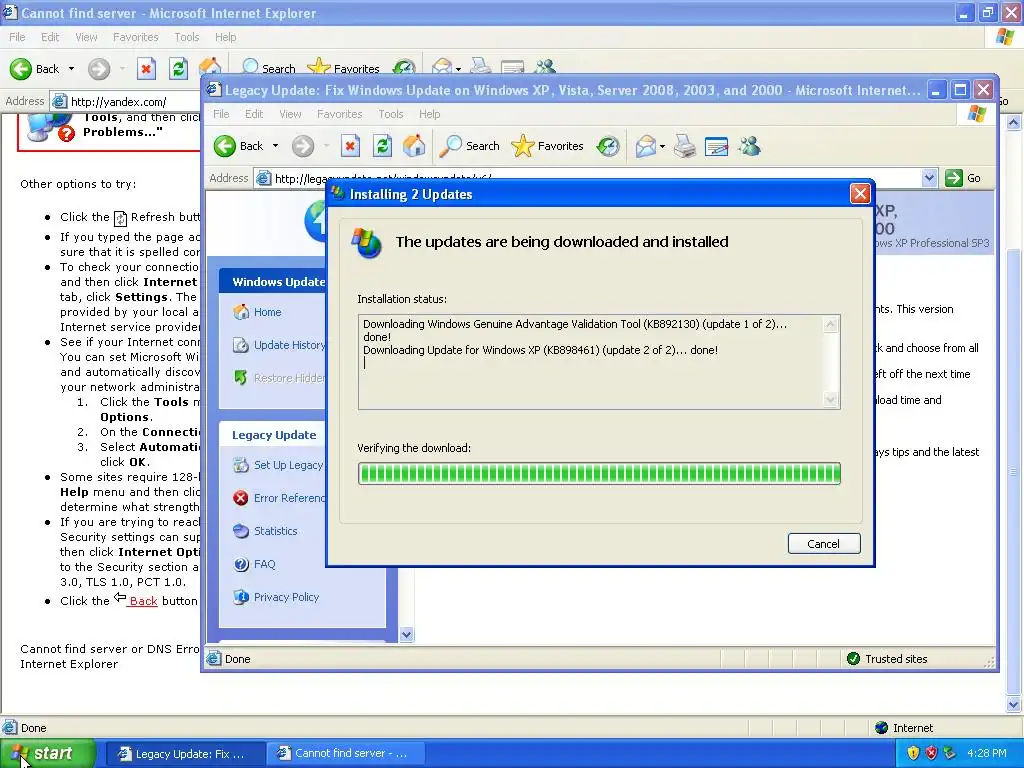1024x768 pixels.
Task: Click Search in Legacy Update window toolbar
Action: point(470,146)
